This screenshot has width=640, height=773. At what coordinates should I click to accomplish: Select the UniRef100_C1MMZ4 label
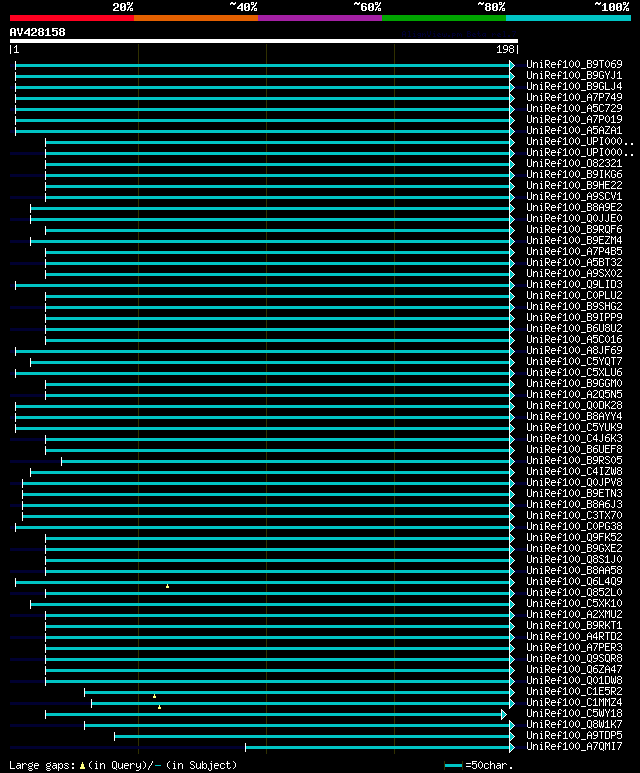[x=574, y=703]
